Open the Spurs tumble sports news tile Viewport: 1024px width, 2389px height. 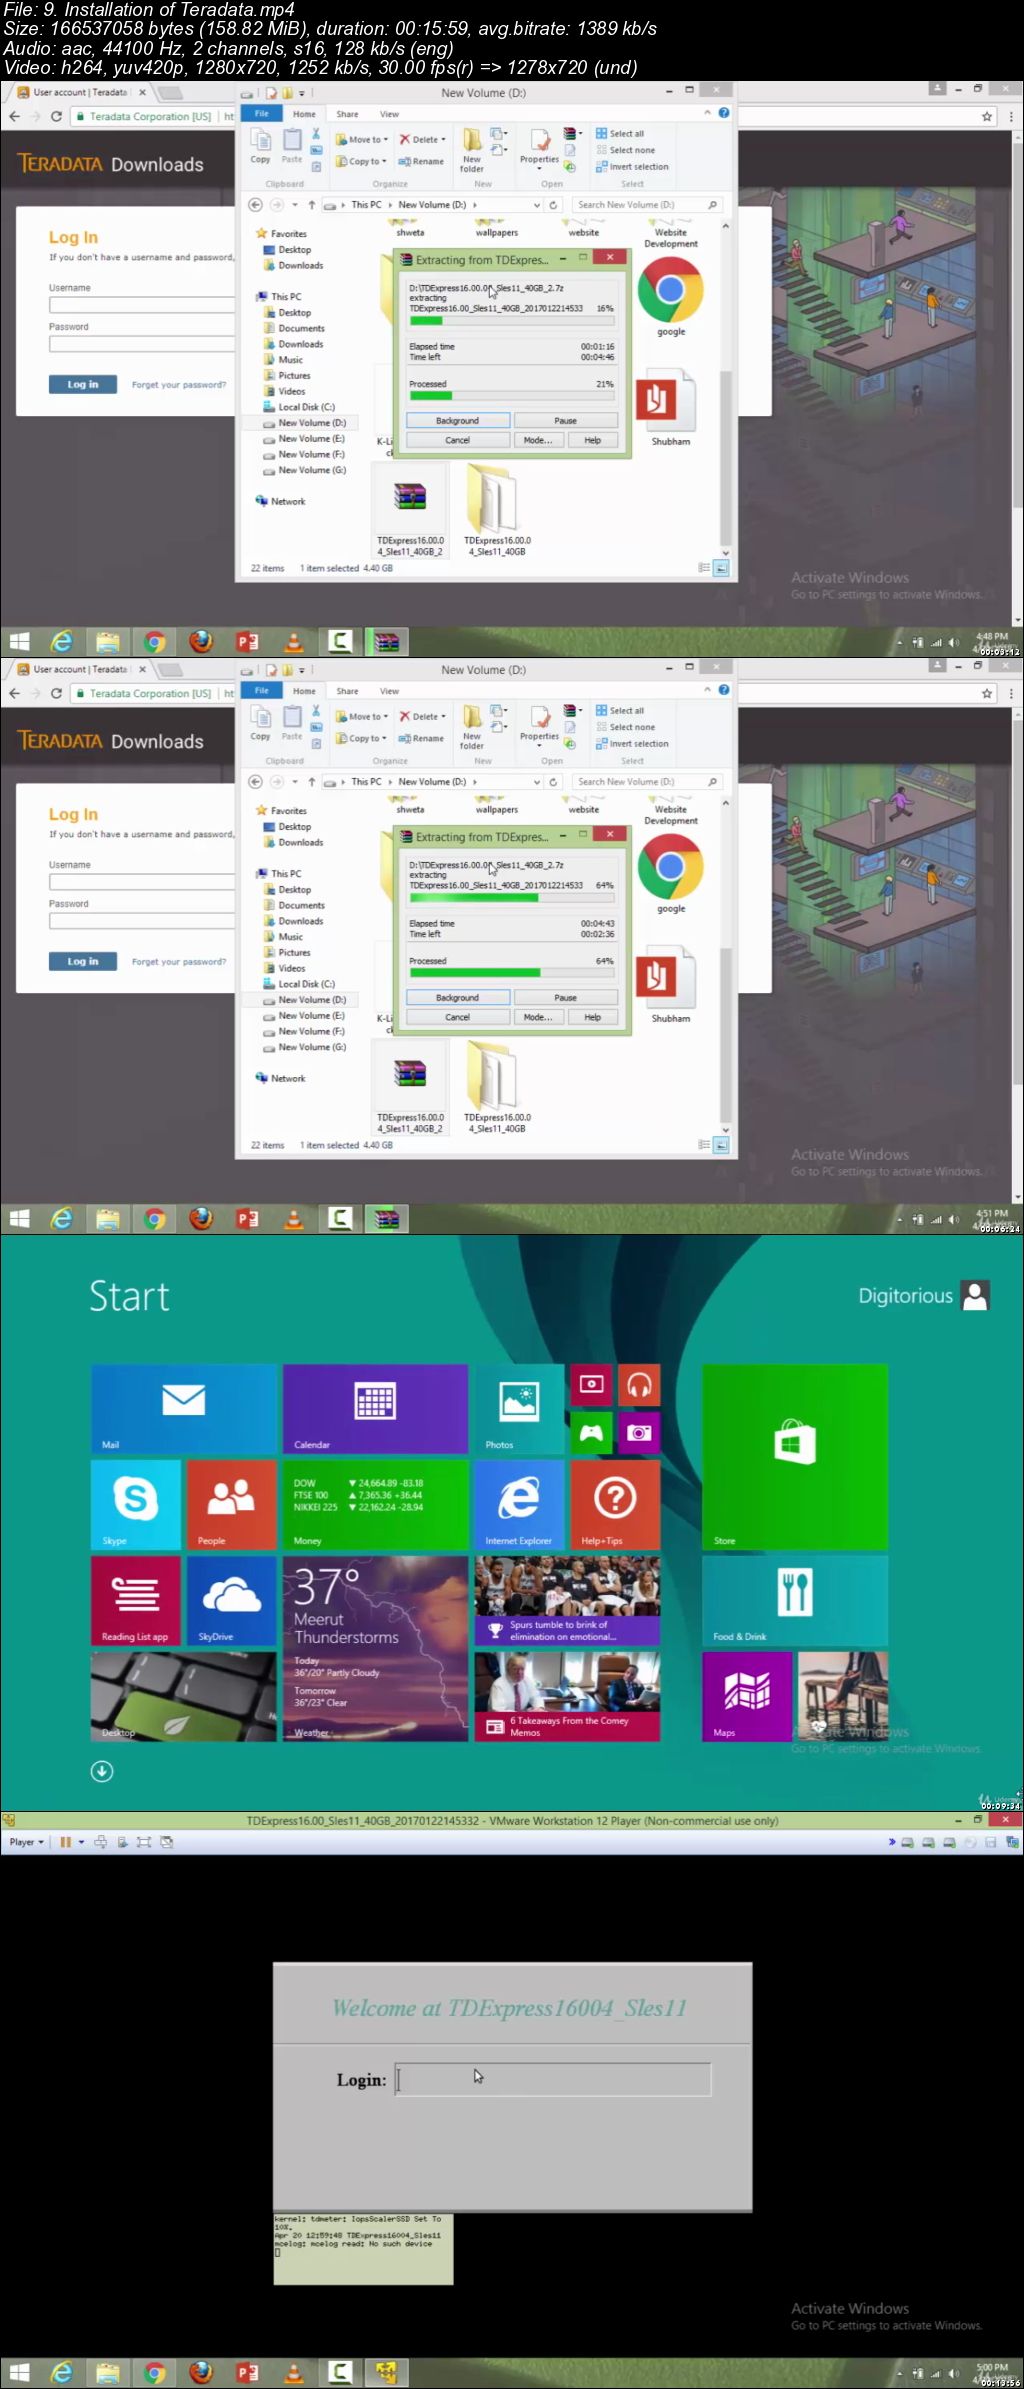point(567,1600)
